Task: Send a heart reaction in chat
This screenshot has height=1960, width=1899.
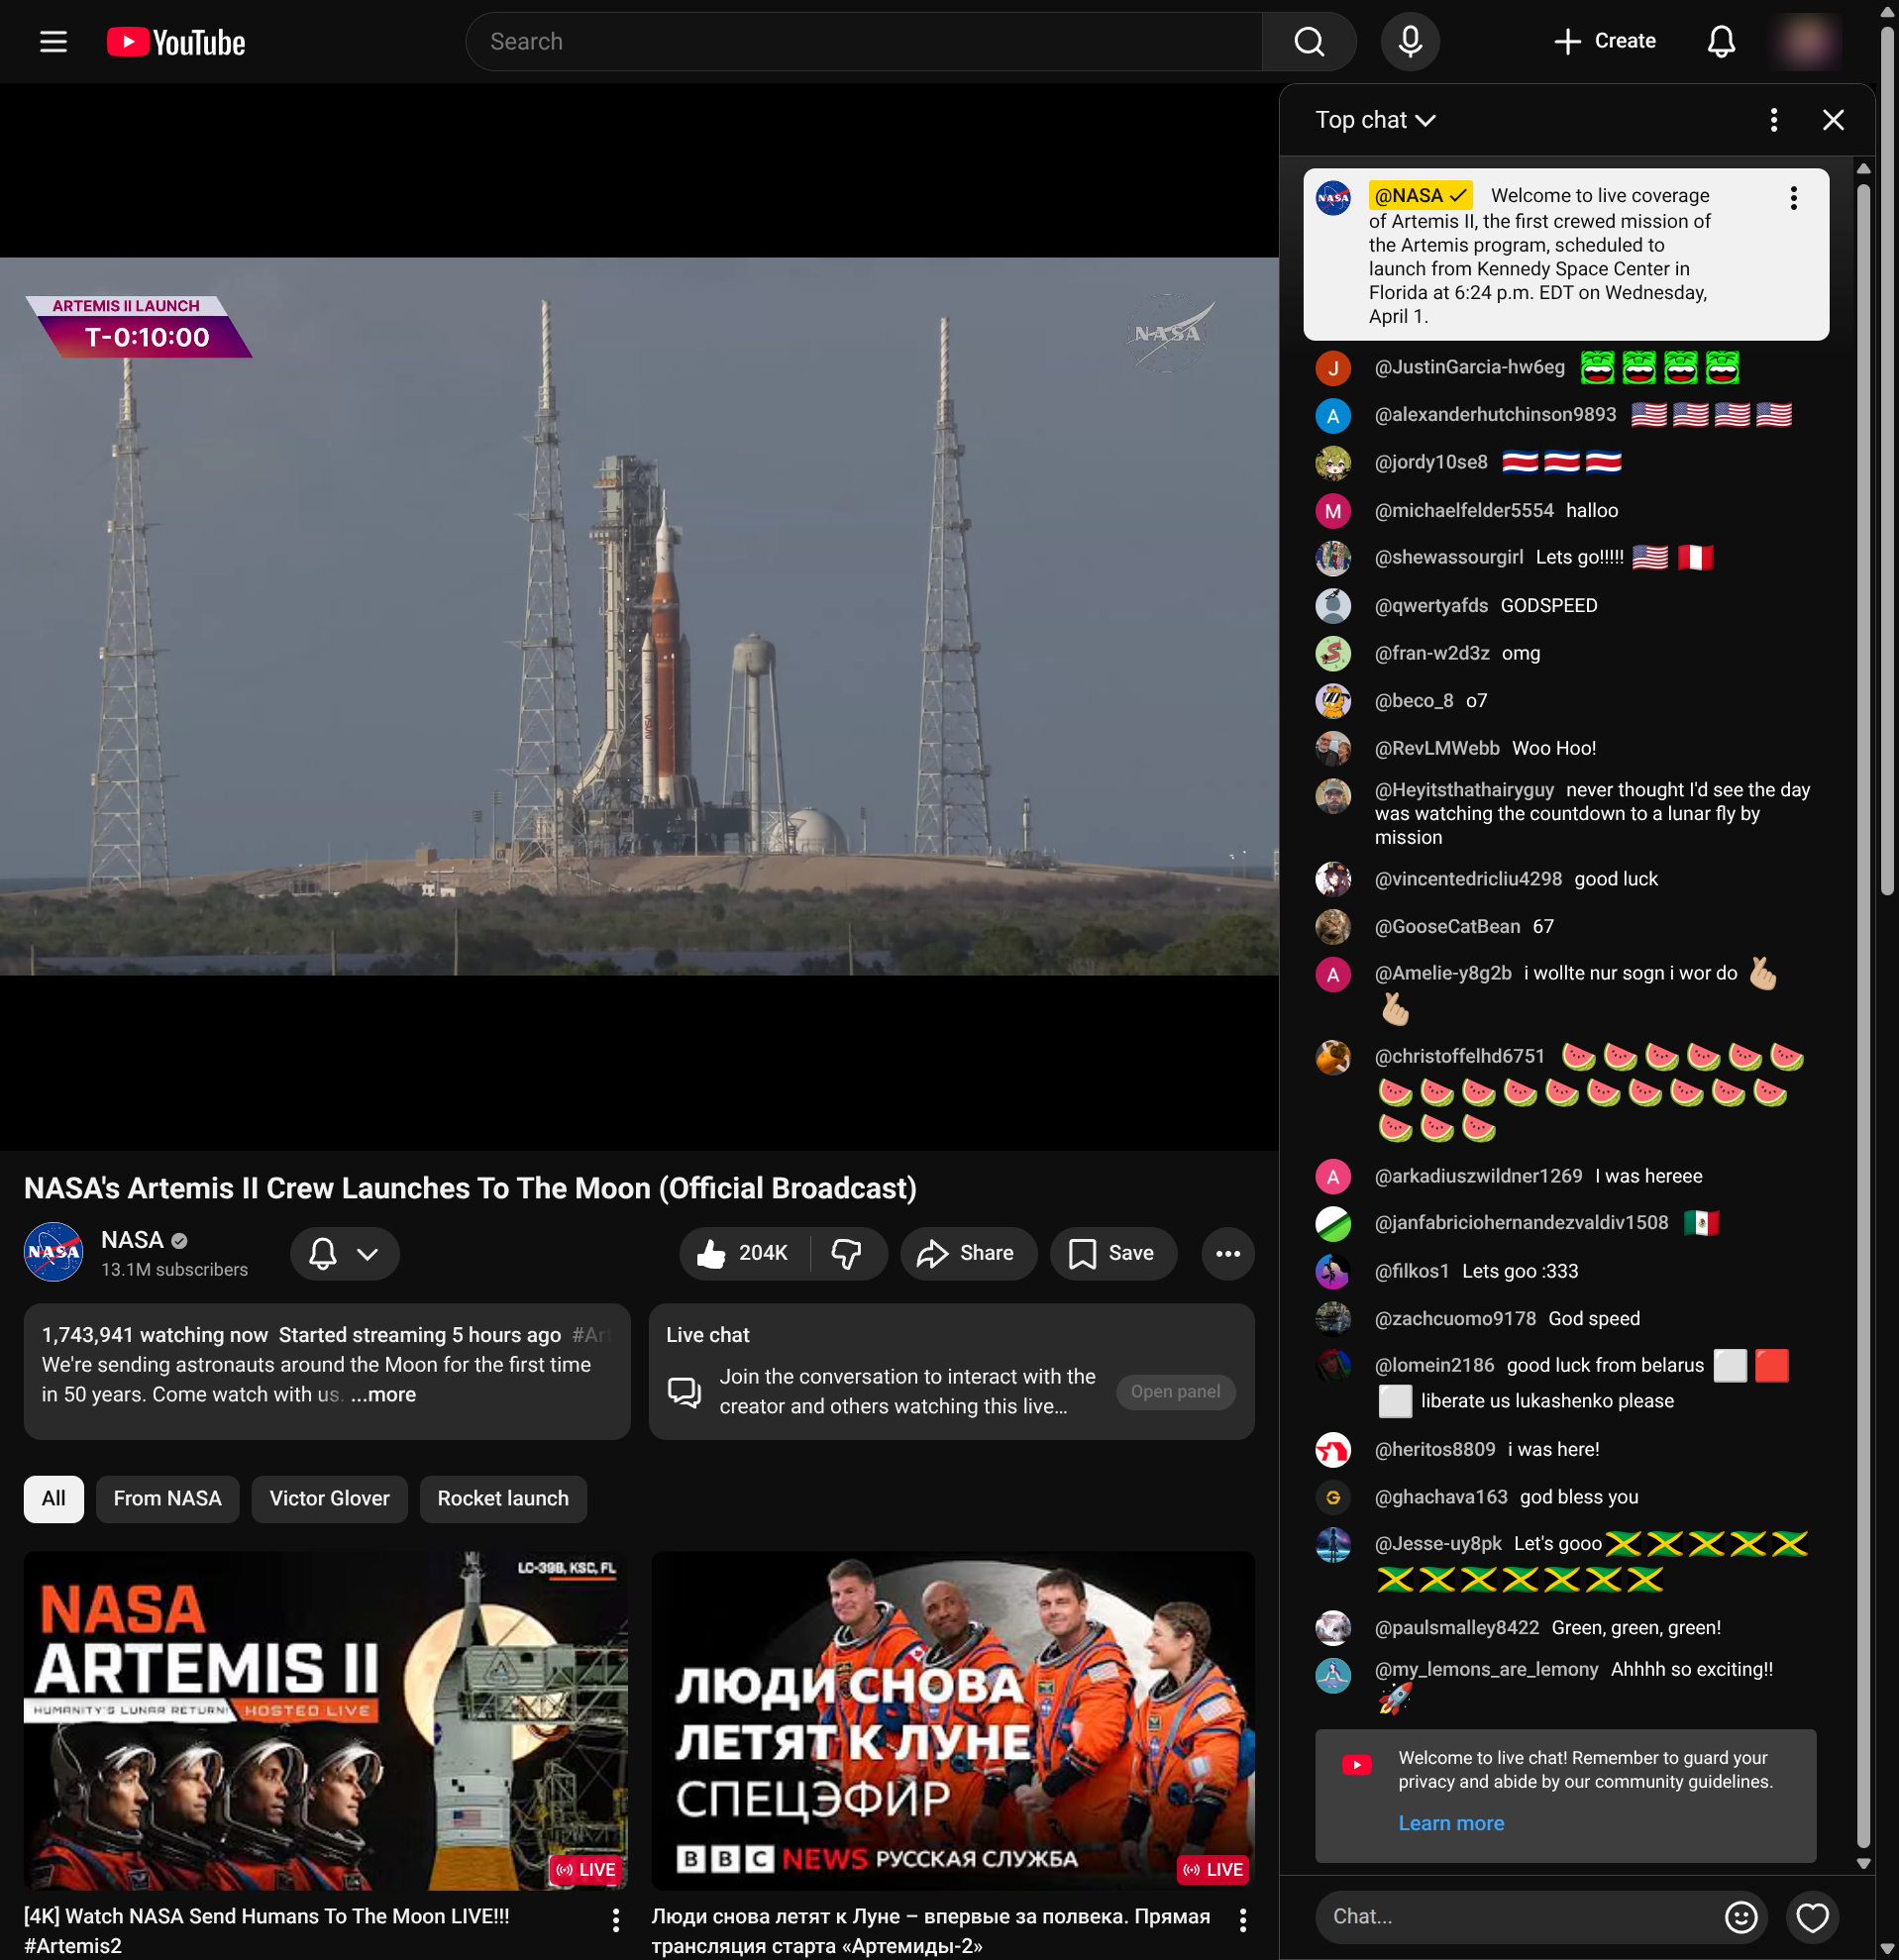Action: coord(1812,1917)
